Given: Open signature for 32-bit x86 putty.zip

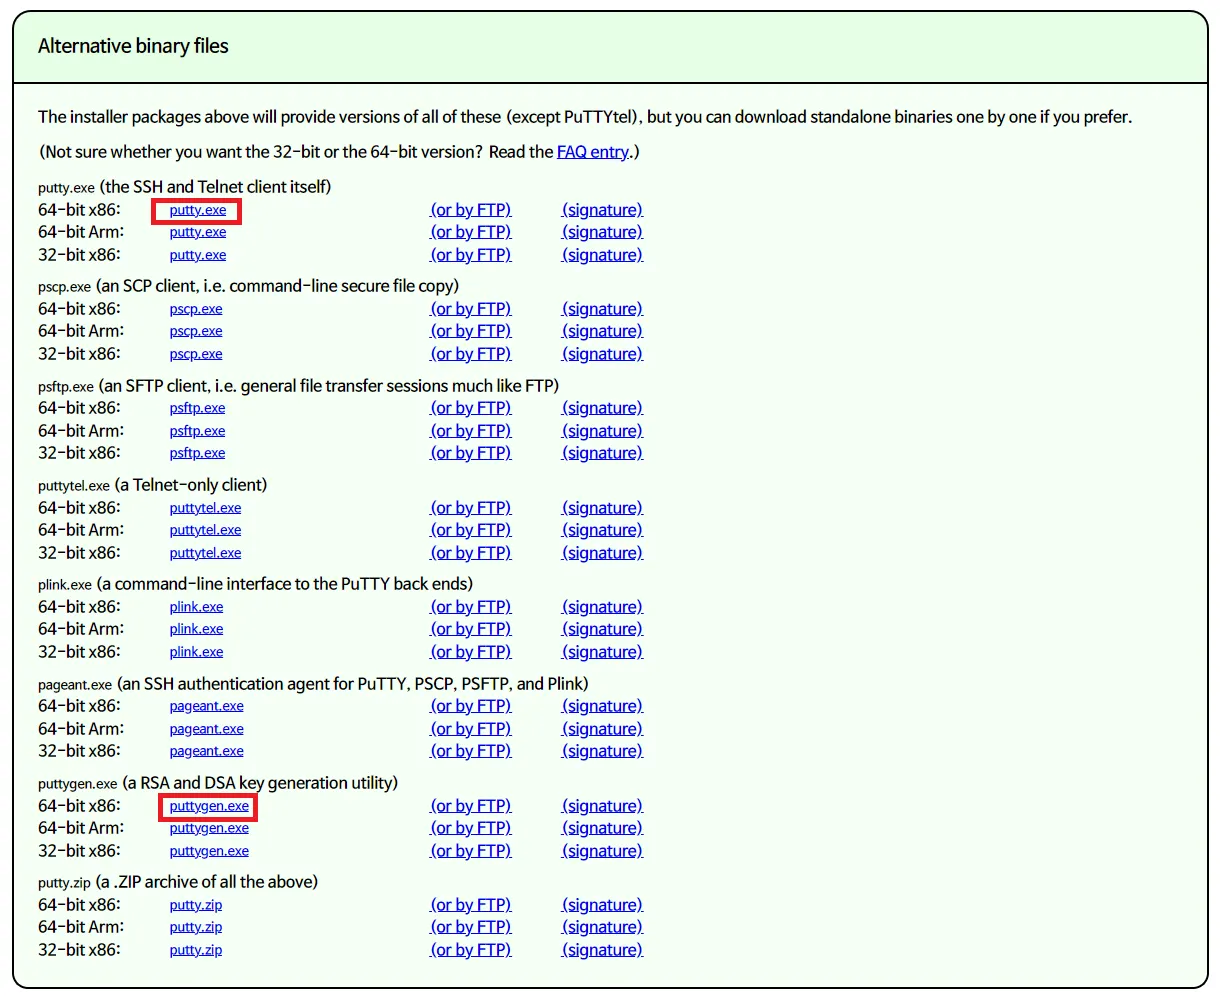Looking at the screenshot, I should (603, 950).
